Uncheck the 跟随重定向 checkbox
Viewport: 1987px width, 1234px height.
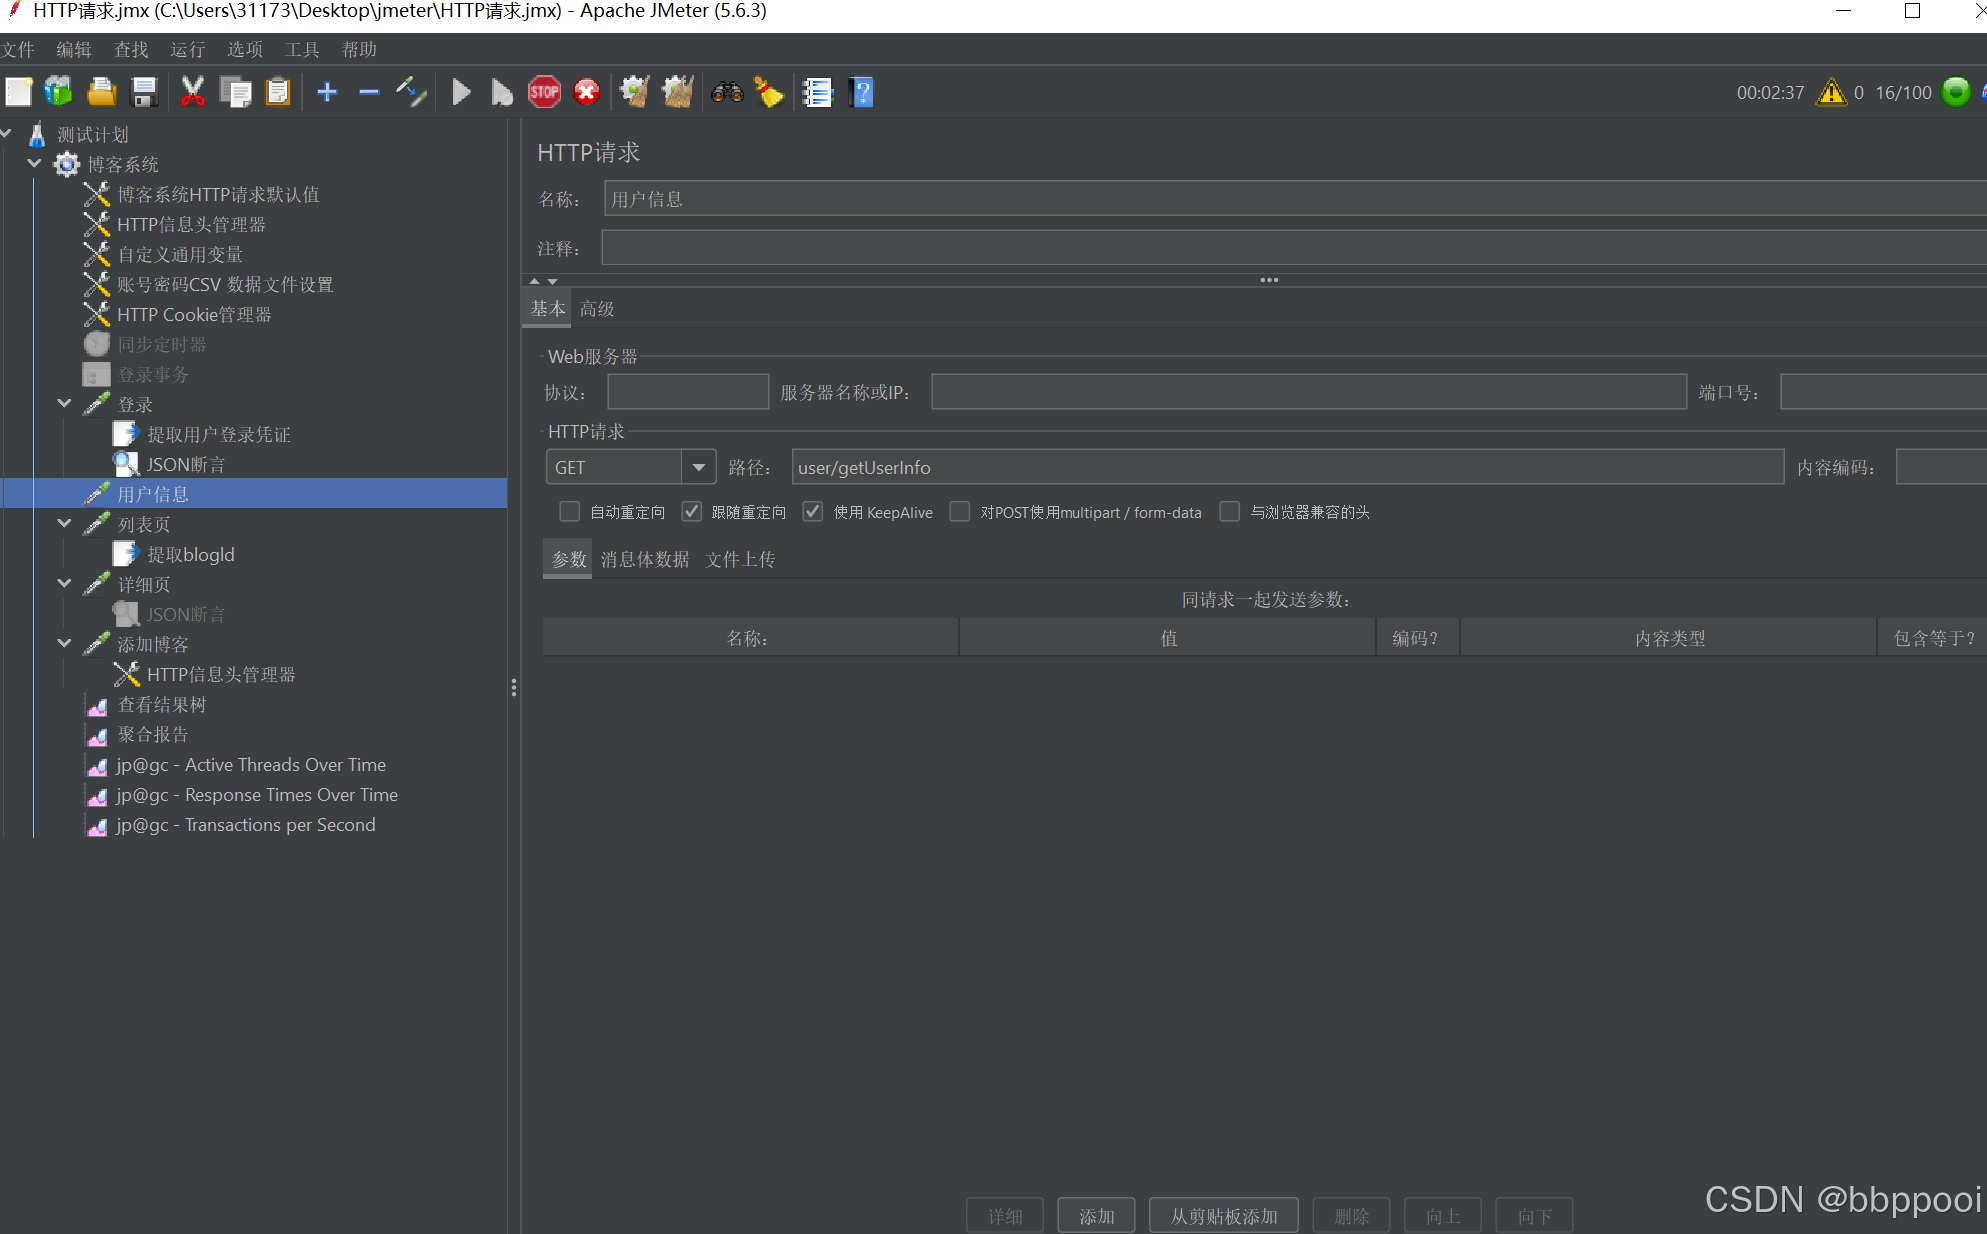coord(691,512)
